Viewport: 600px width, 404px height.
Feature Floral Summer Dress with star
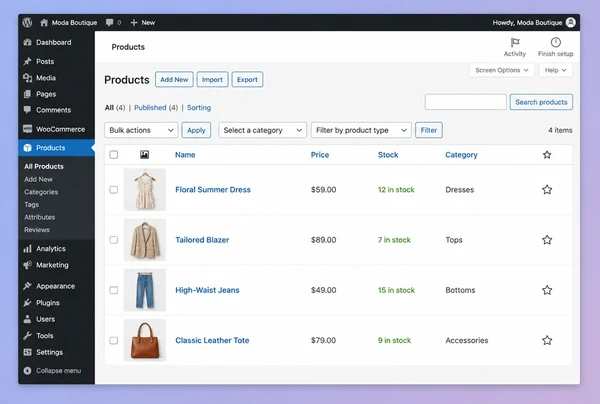pyautogui.click(x=547, y=189)
